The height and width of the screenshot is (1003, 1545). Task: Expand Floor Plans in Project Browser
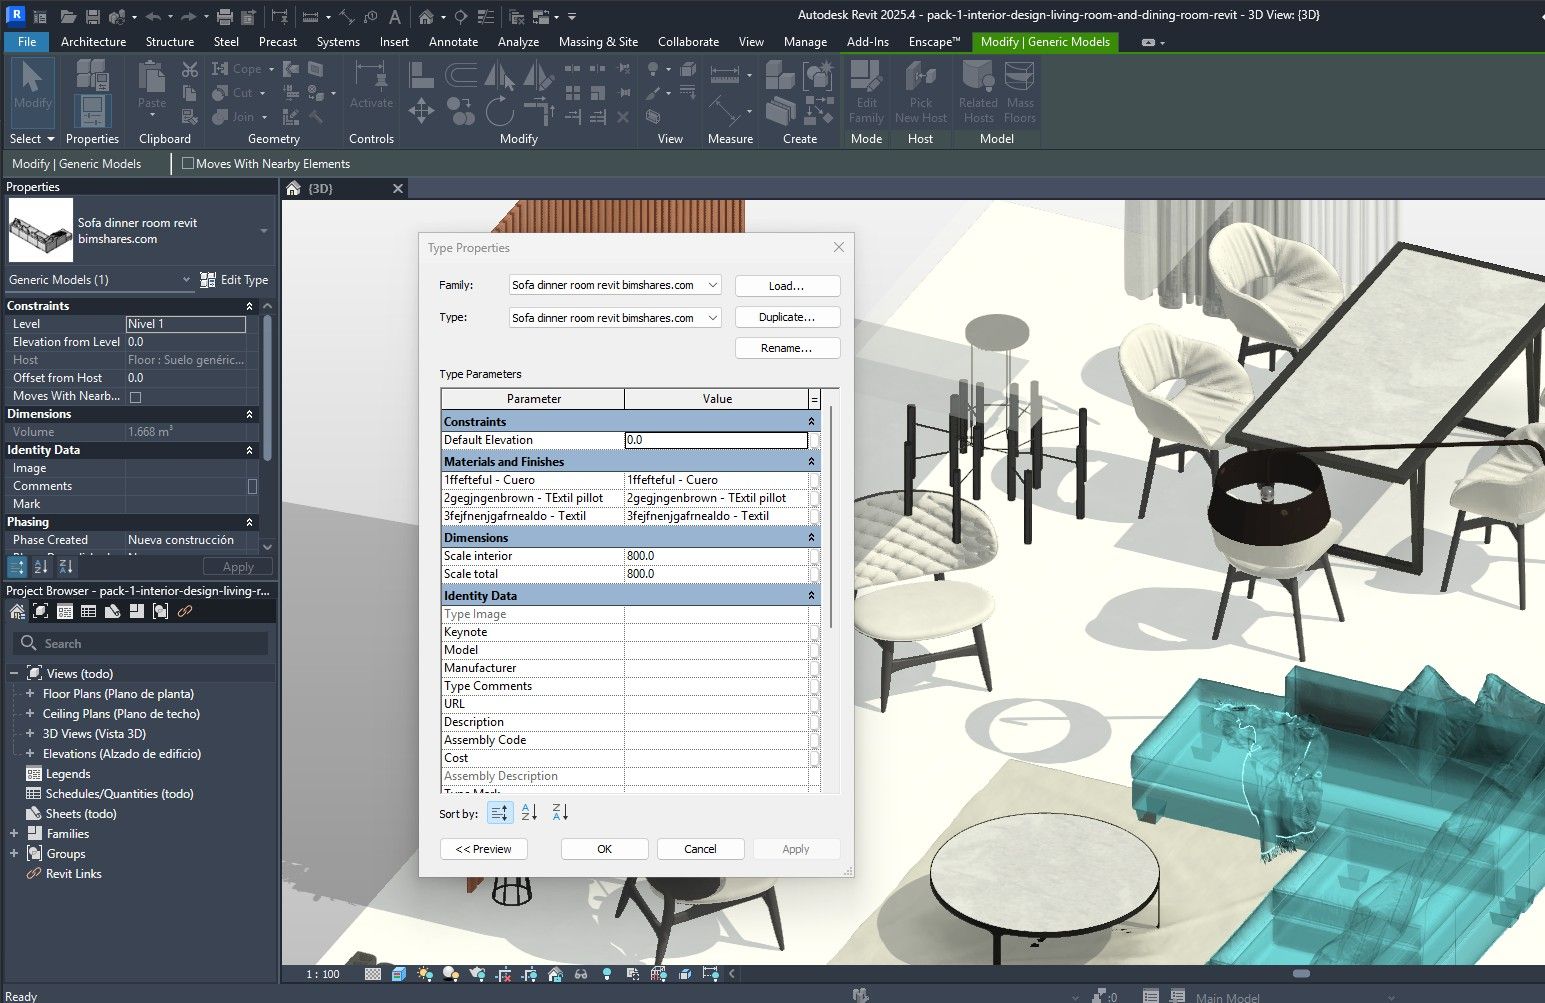coord(30,694)
